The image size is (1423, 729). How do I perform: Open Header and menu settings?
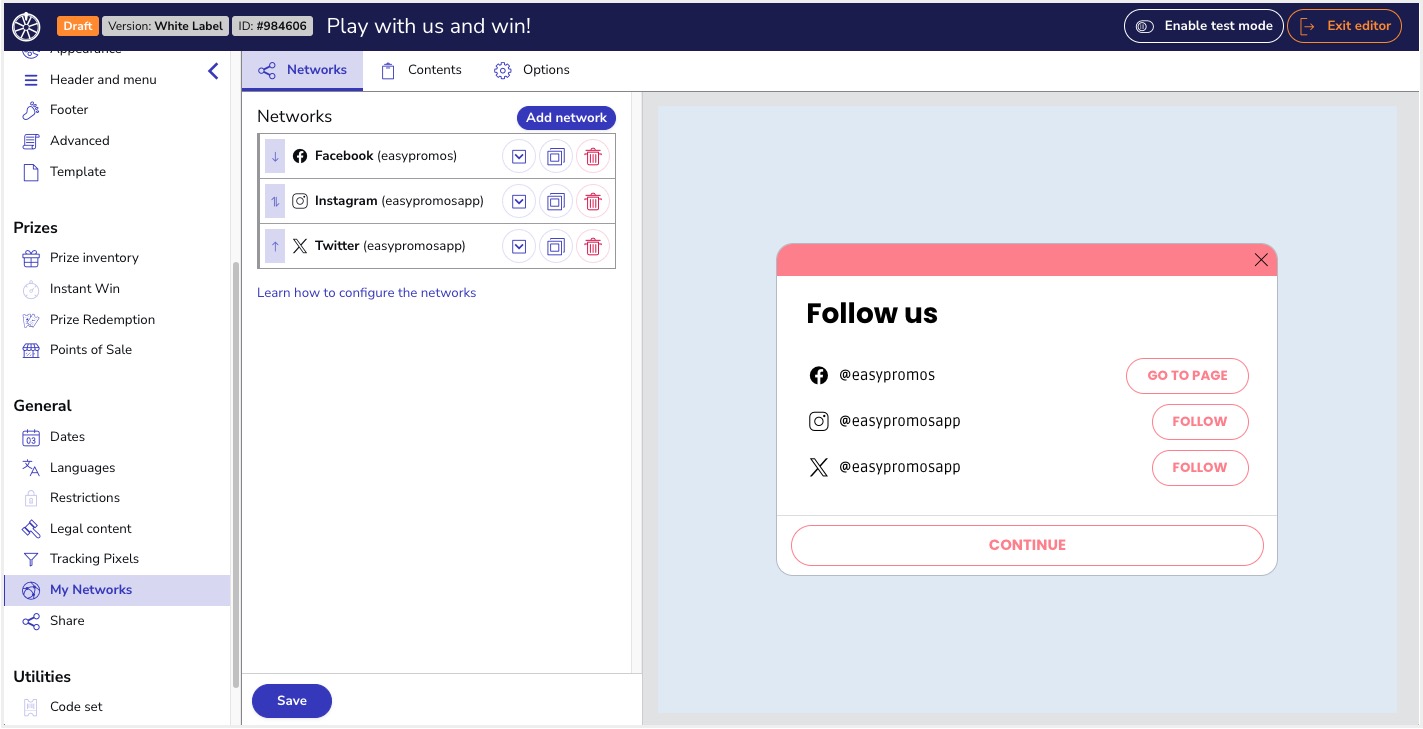click(103, 80)
